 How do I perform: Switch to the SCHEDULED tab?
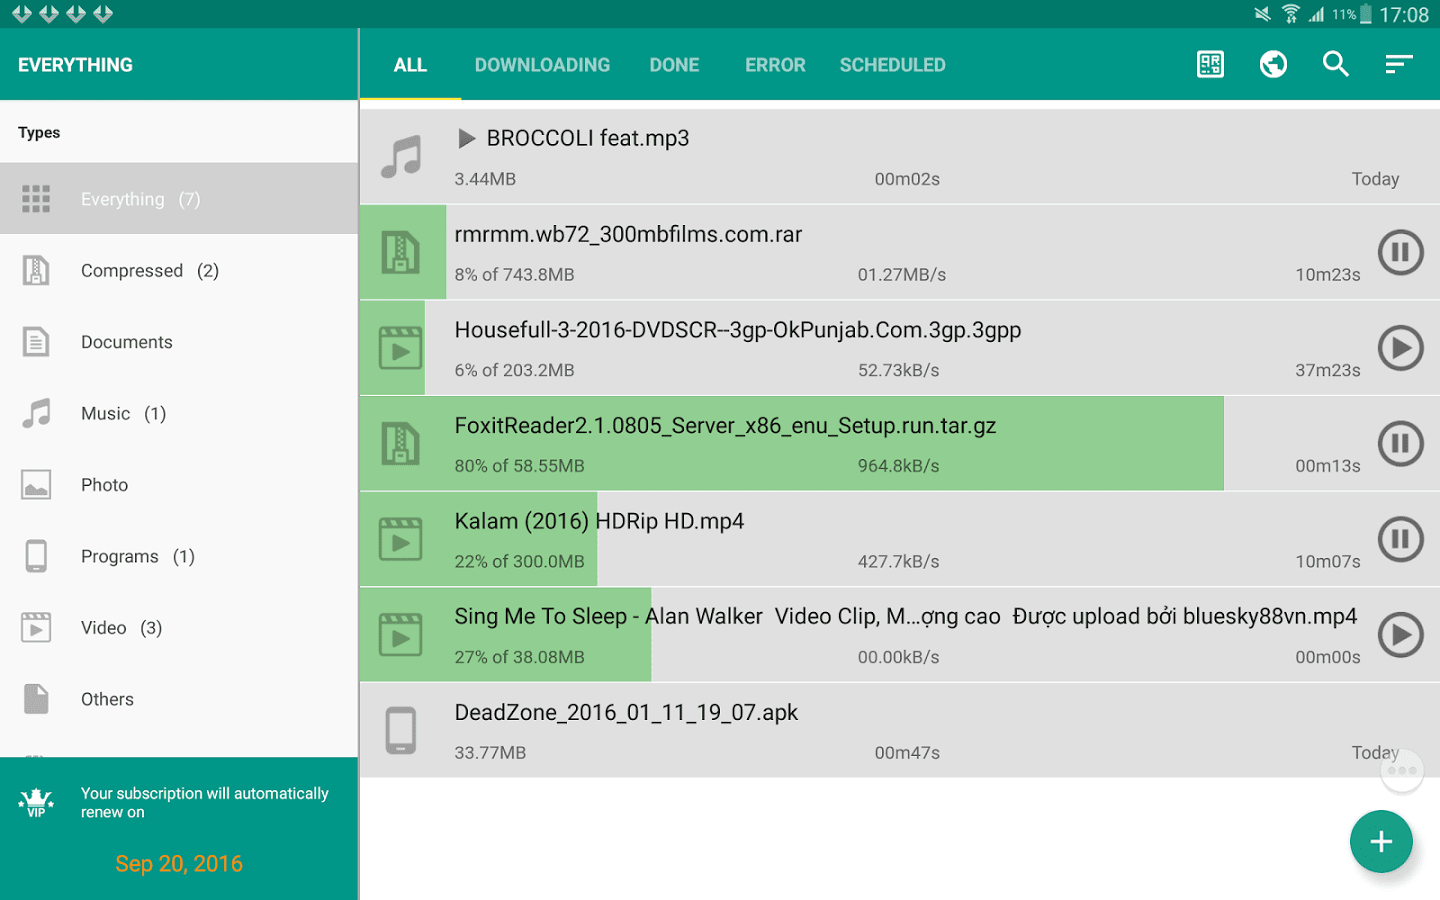(x=892, y=65)
